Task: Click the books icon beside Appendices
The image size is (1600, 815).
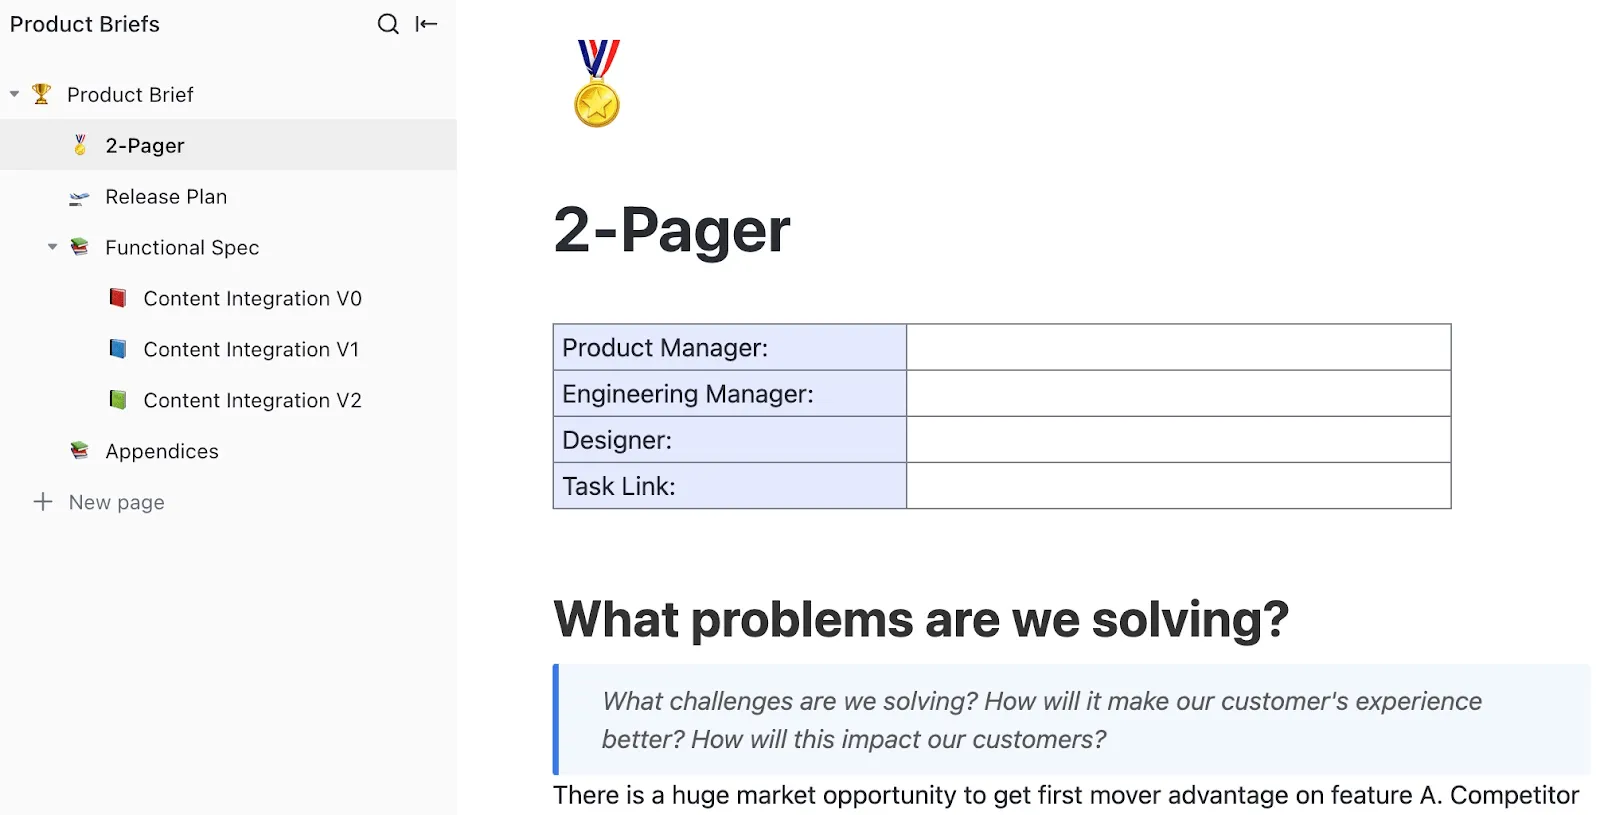Action: coord(80,451)
